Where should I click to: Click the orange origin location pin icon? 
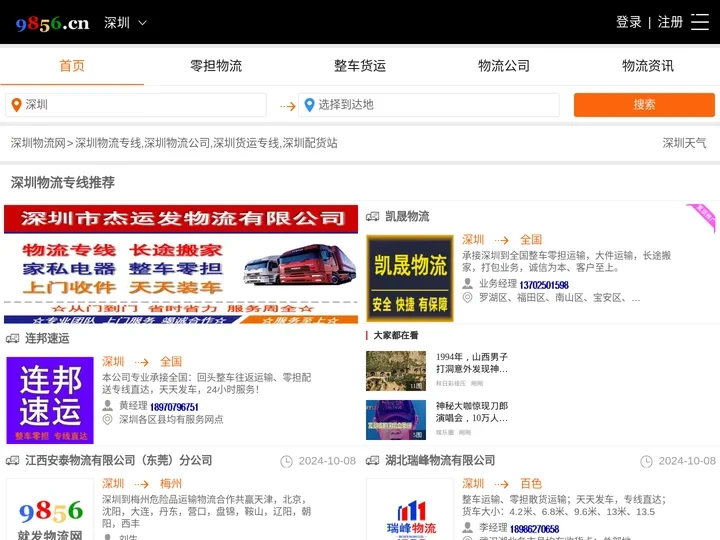pyautogui.click(x=17, y=105)
